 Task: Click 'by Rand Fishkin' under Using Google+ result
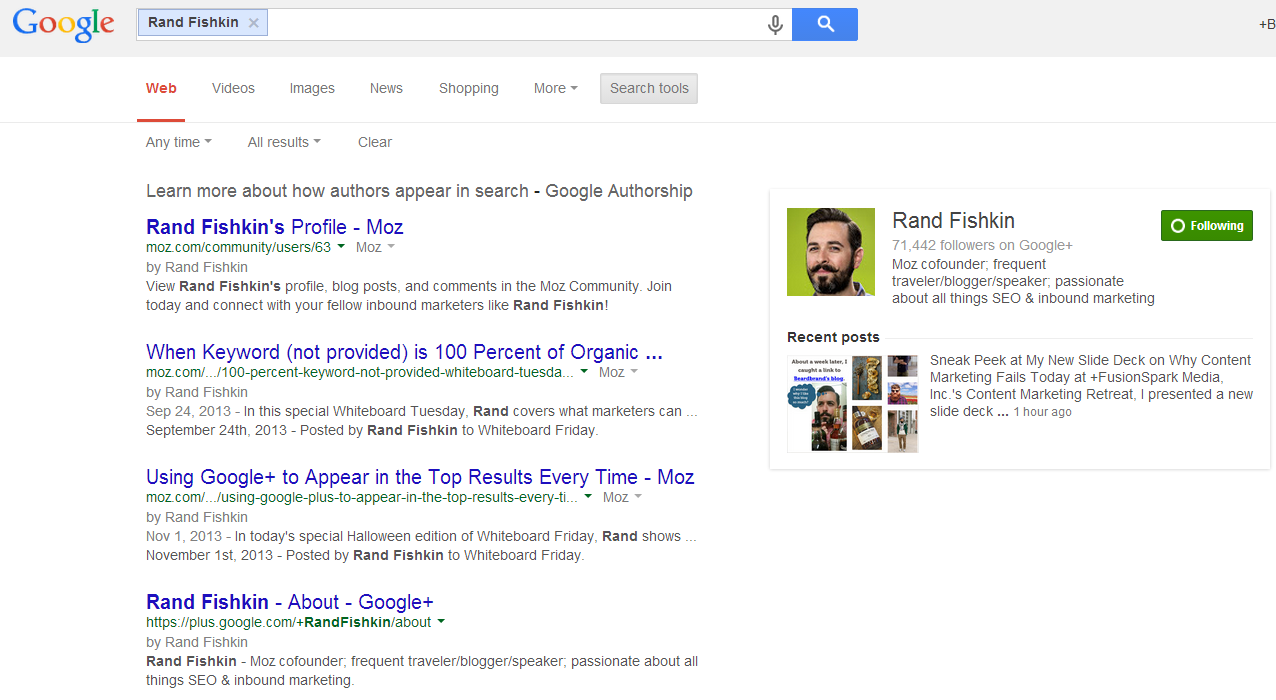pos(197,517)
